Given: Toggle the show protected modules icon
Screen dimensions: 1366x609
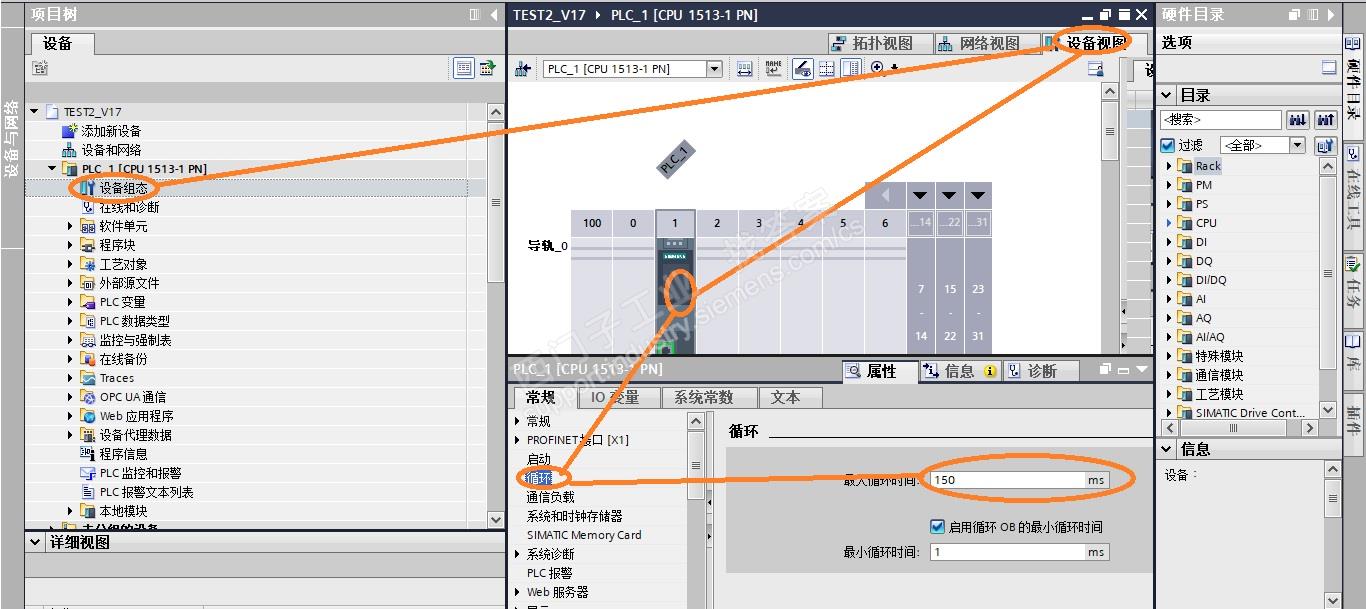Looking at the screenshot, I should pos(802,69).
